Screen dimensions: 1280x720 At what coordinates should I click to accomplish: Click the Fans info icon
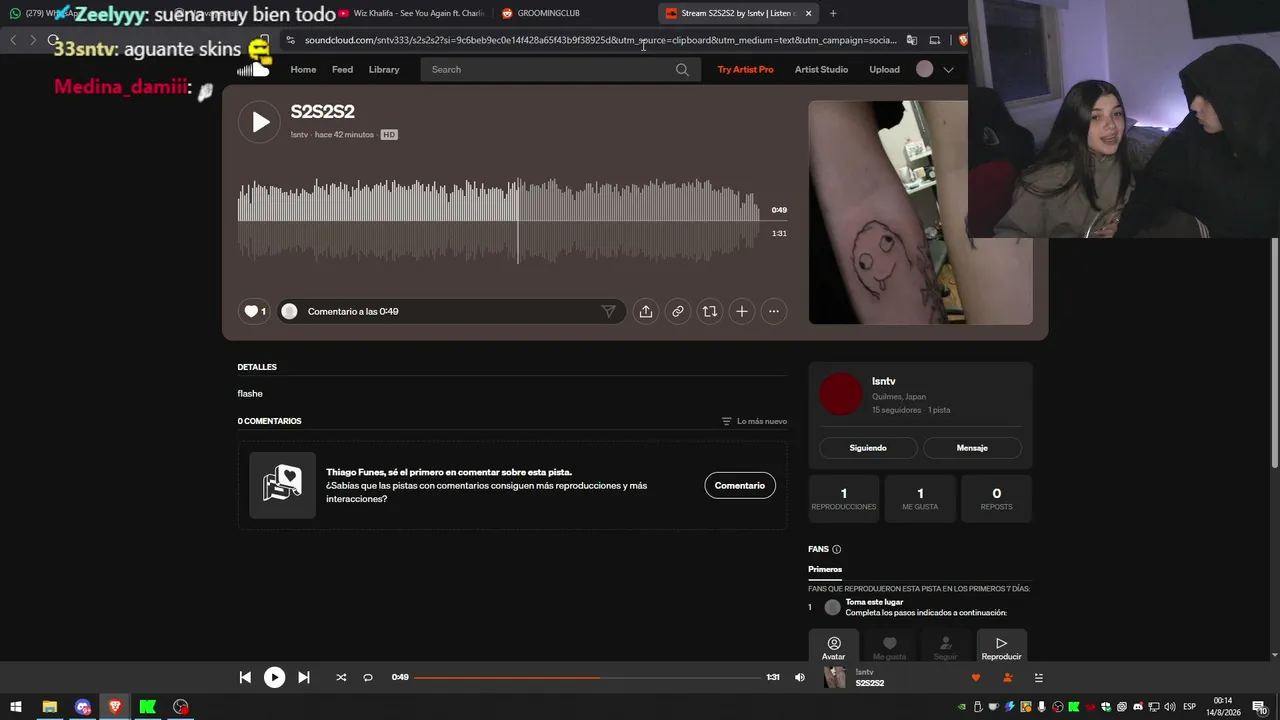click(x=837, y=549)
